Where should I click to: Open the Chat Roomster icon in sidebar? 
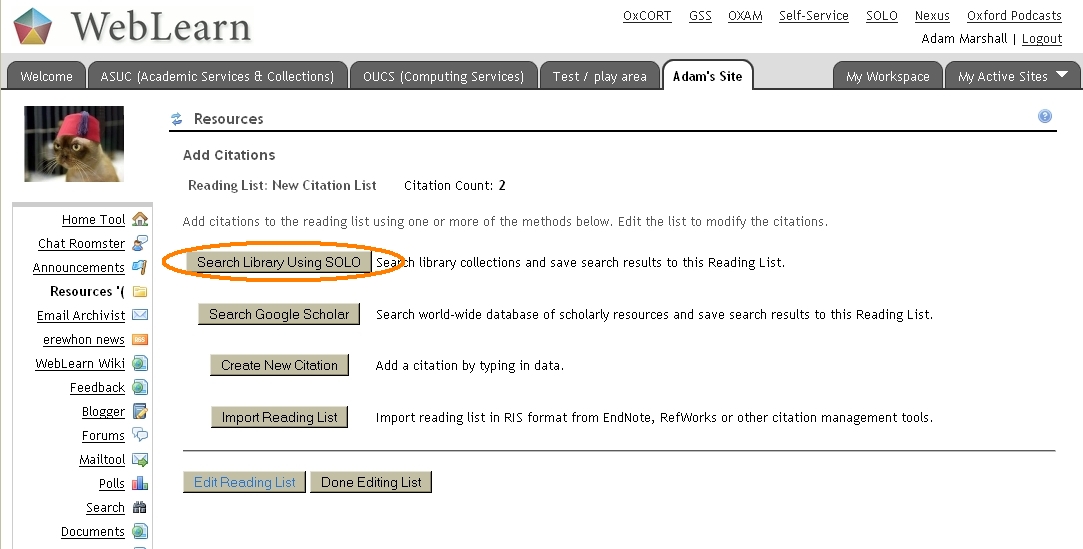coord(140,243)
